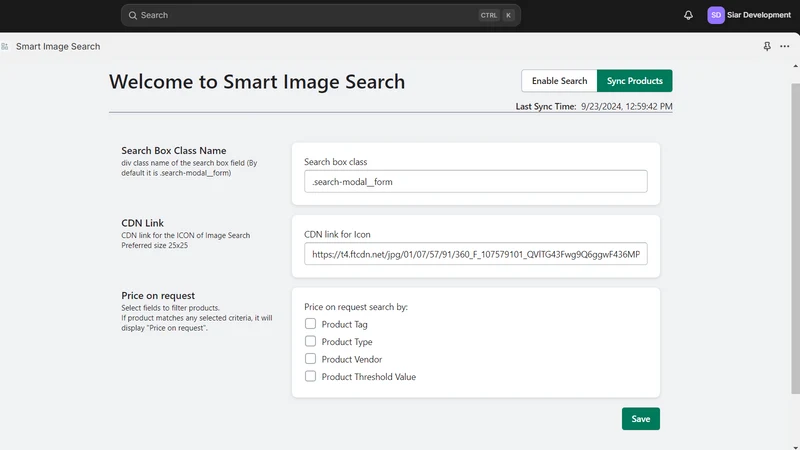Click the Search Box Class Name heading
The height and width of the screenshot is (450, 800).
(173, 151)
